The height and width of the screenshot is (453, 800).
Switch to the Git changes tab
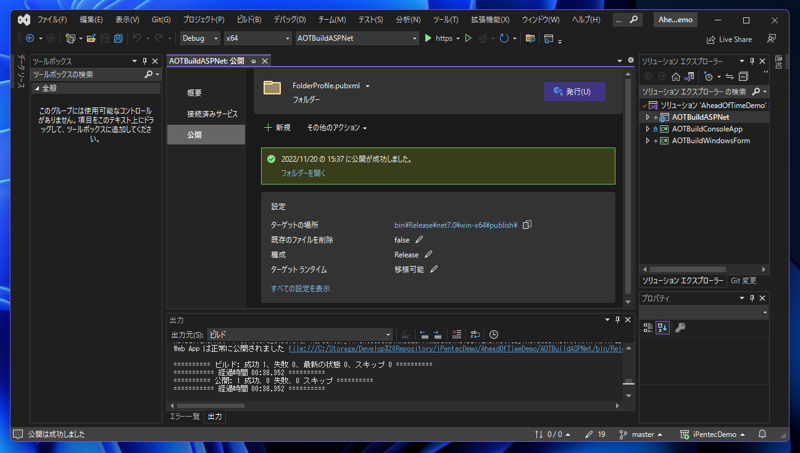(x=743, y=281)
